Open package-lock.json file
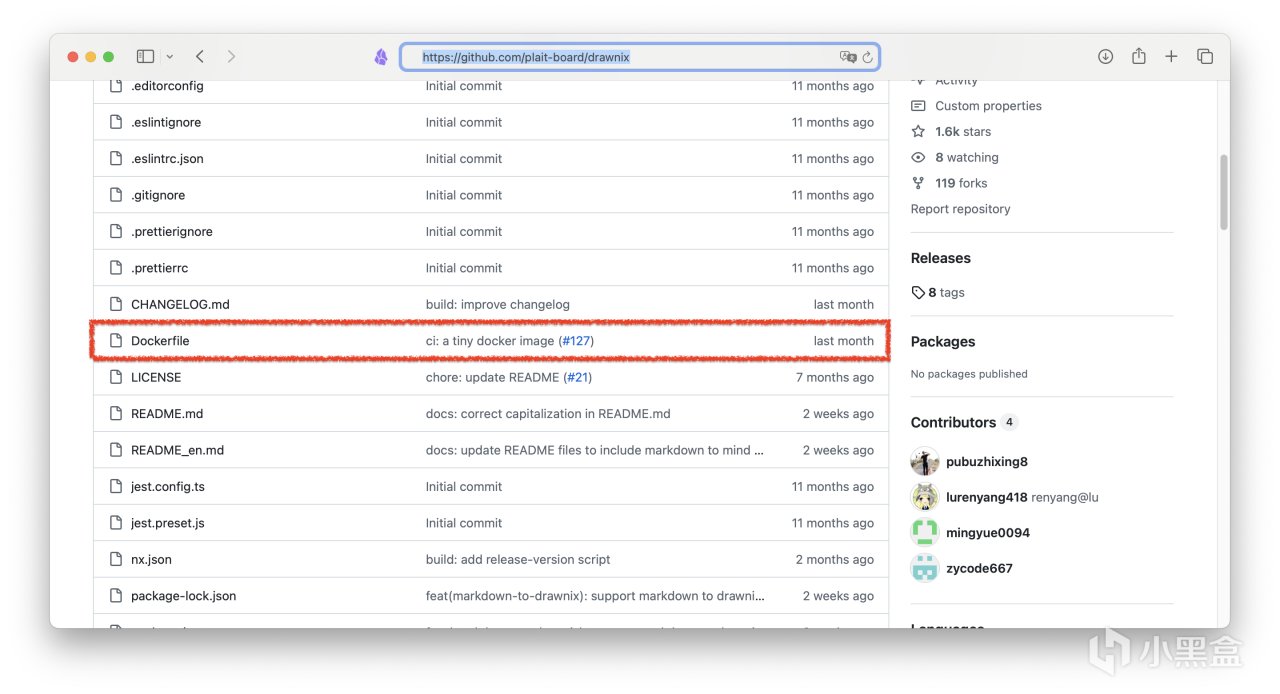Image resolution: width=1280 pixels, height=694 pixels. tap(184, 596)
